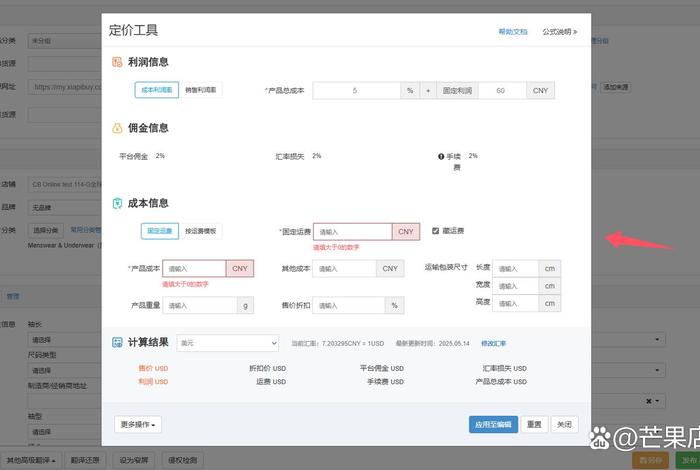Screen dimensions: 700x470
Task: Click the 关闭 button in dialog footer
Action: [564, 424]
